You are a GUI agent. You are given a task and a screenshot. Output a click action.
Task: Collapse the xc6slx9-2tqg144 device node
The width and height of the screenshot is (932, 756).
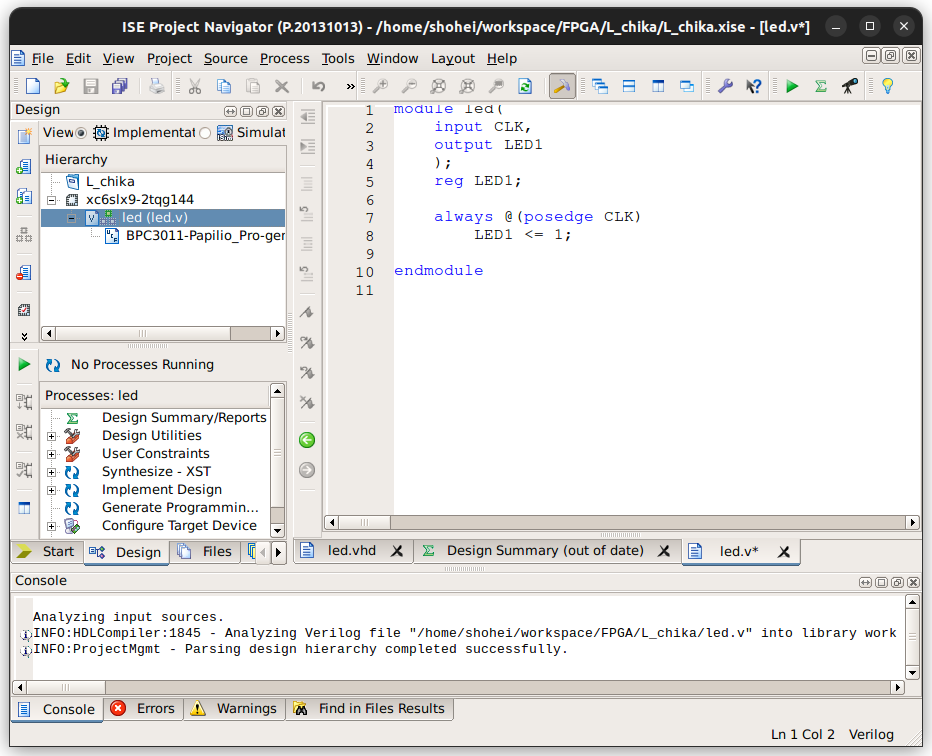(x=52, y=200)
